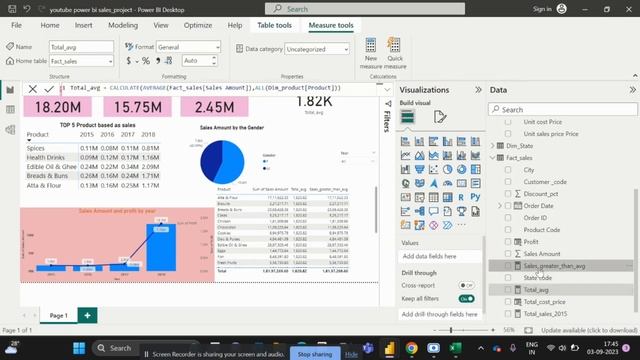Check the Profit measure checkbox
Screen dimensions: 640x360
pos(508,242)
